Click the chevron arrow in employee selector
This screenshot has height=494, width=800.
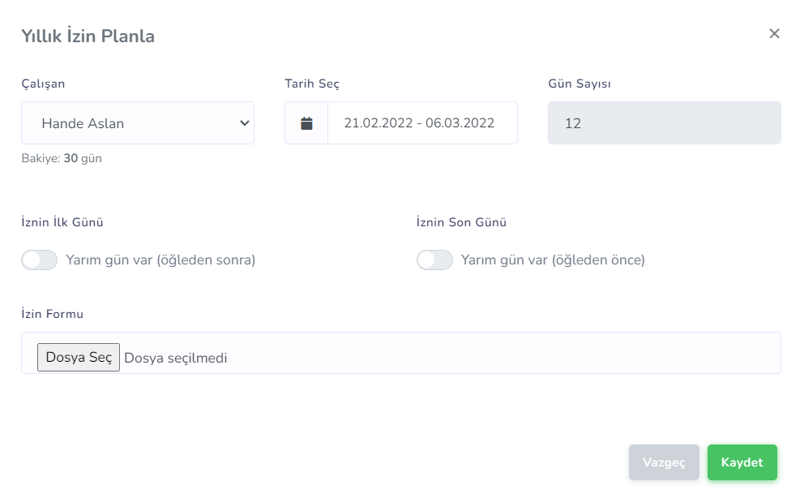point(244,123)
